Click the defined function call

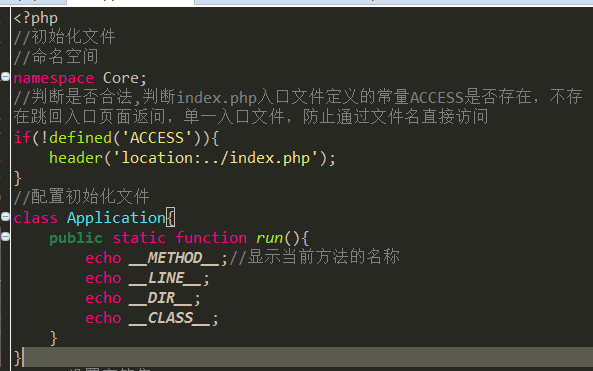pos(81,138)
